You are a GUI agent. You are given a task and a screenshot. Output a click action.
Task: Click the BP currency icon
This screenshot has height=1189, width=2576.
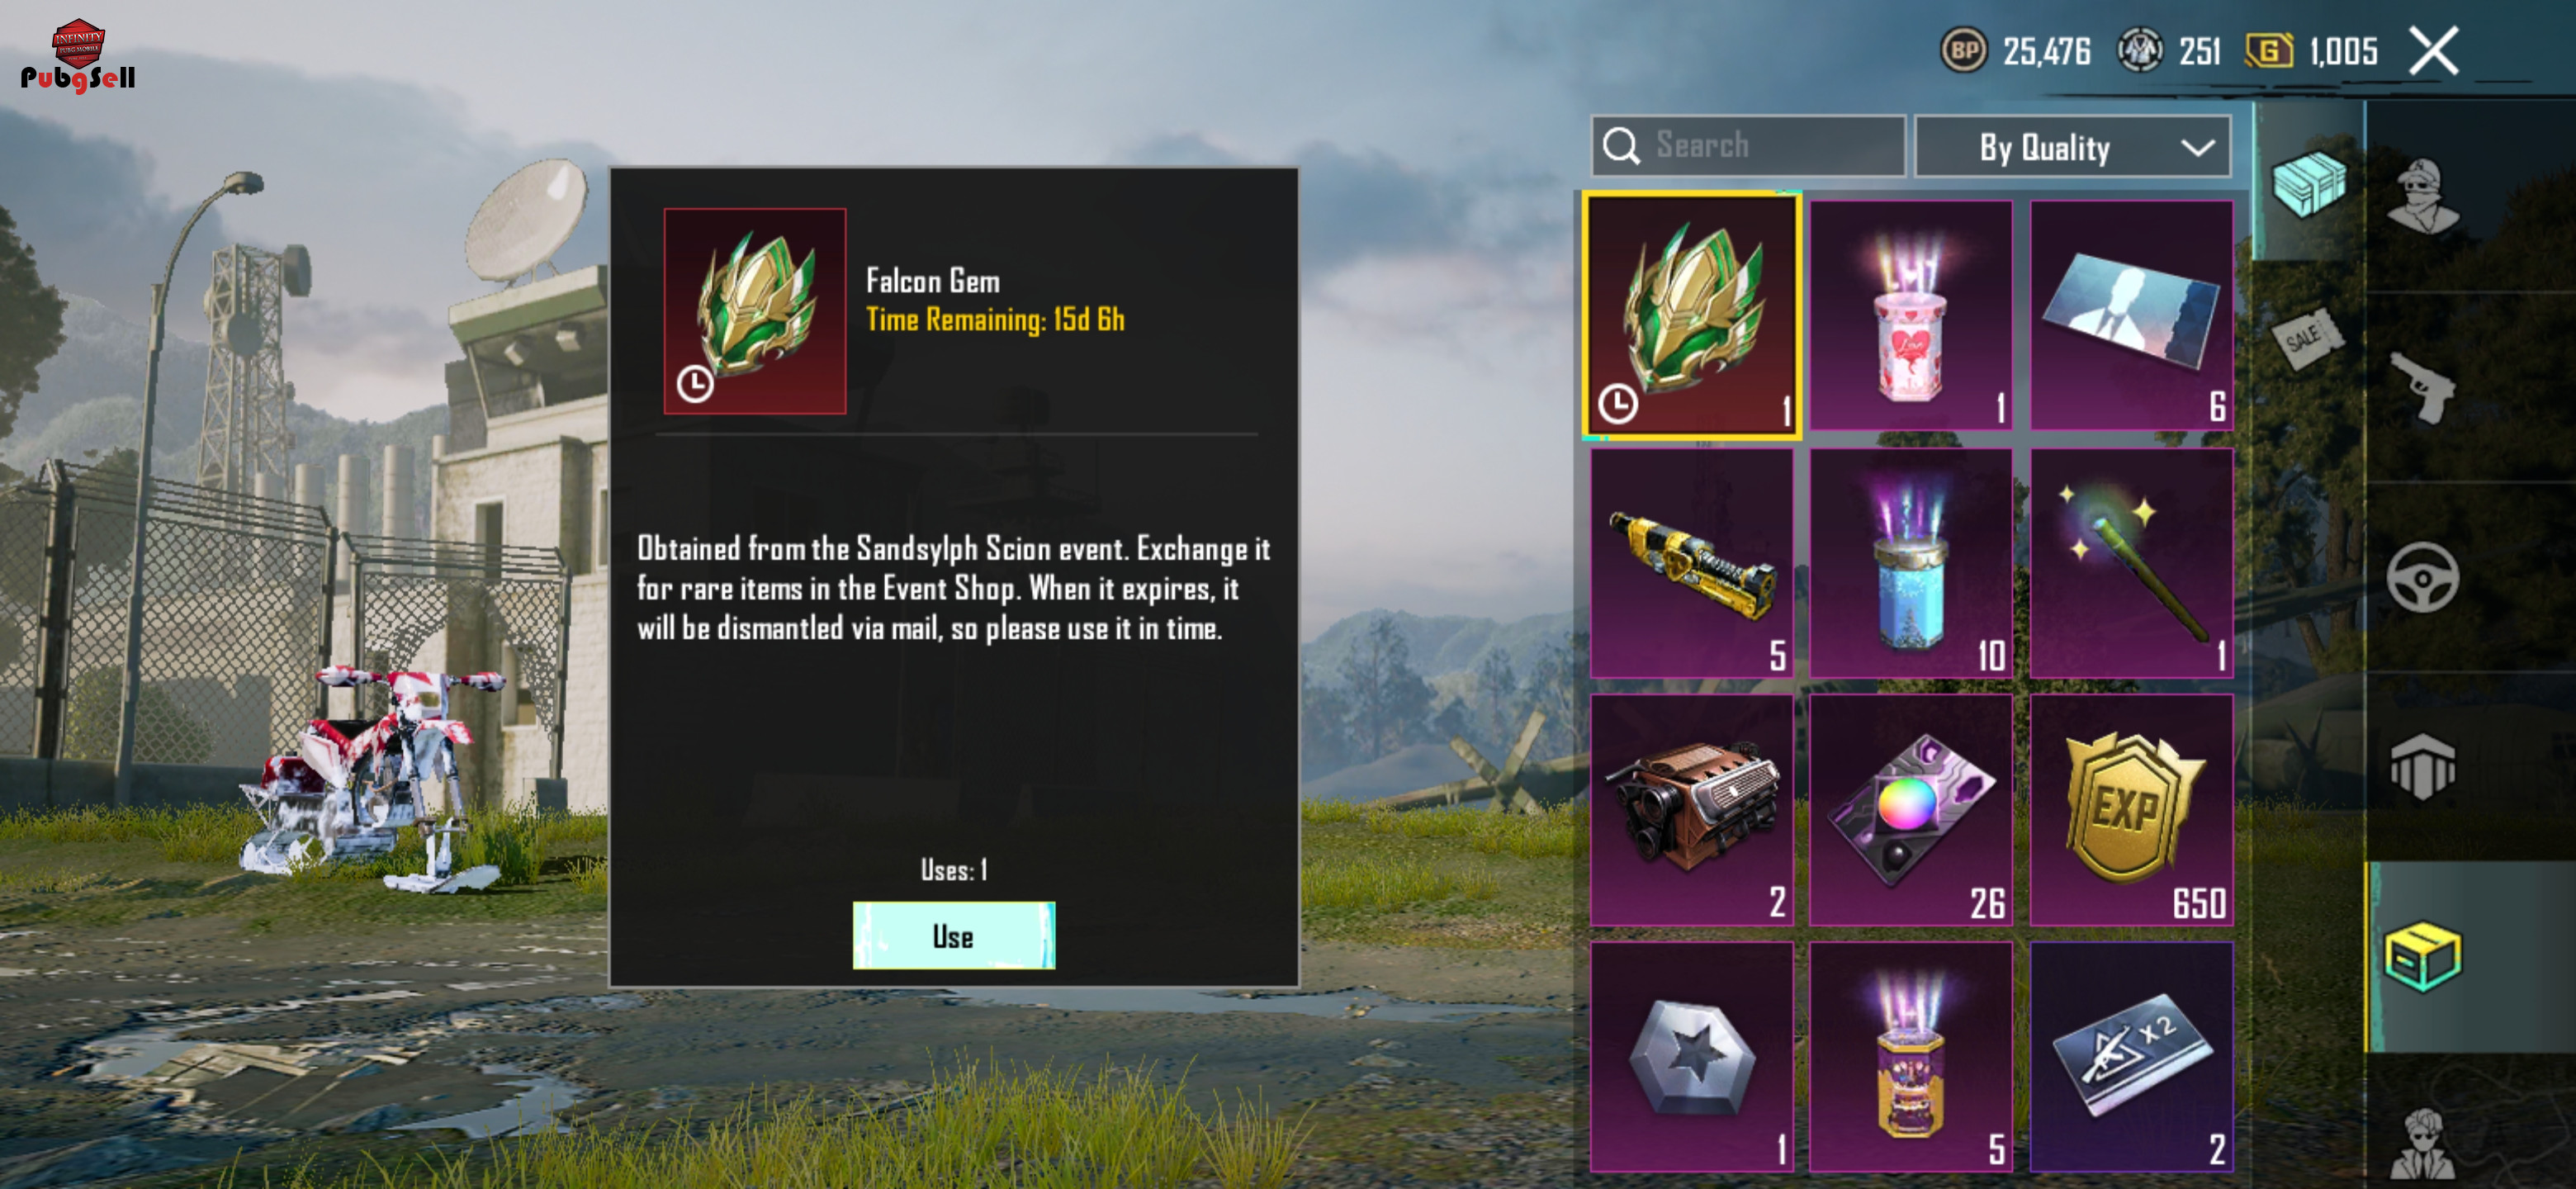pyautogui.click(x=1965, y=50)
